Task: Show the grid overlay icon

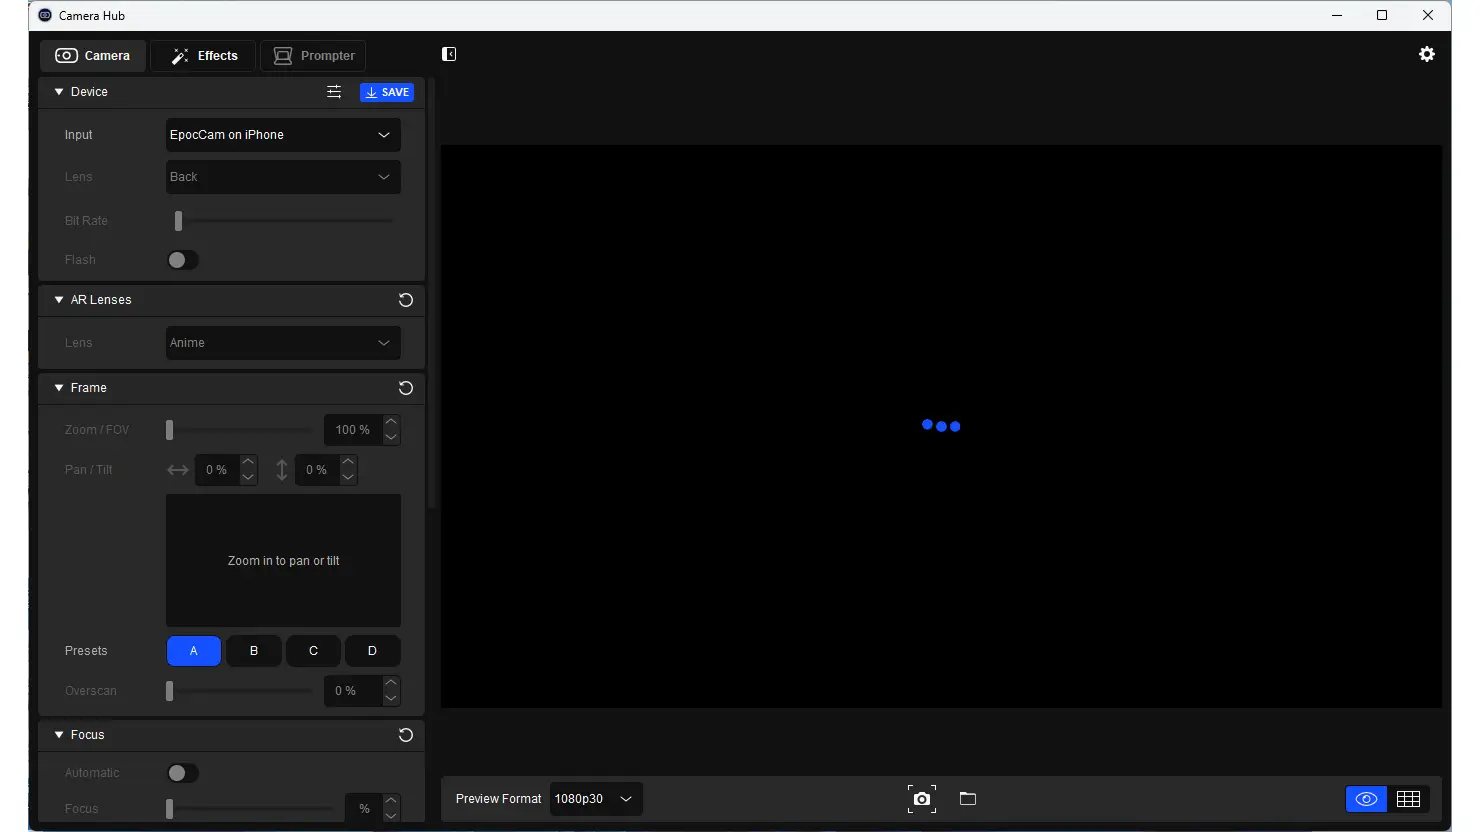Action: click(x=1408, y=798)
